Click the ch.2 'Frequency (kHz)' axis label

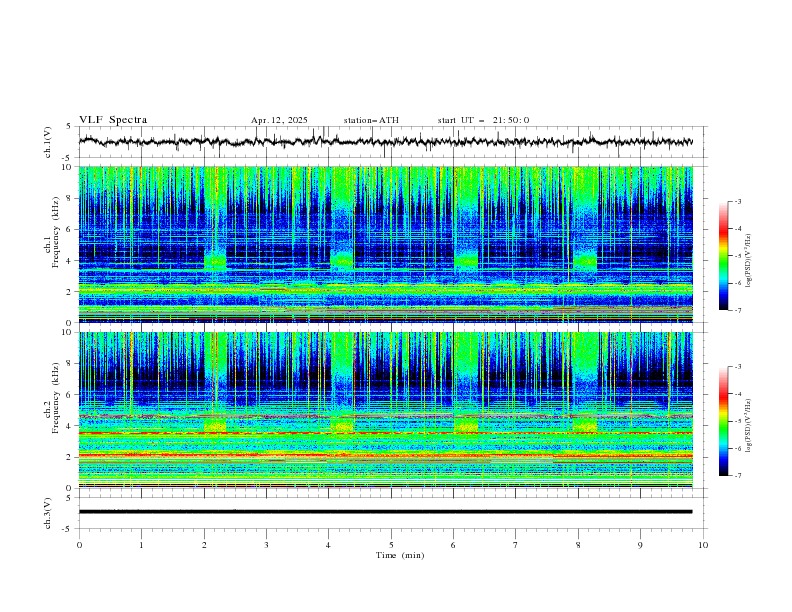(55, 397)
